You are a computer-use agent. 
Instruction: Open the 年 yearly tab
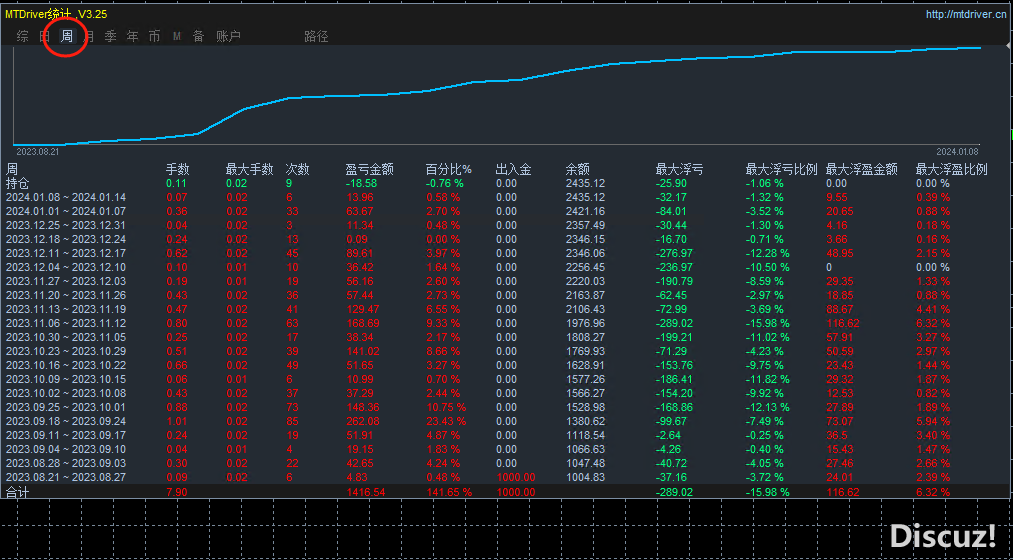click(x=132, y=37)
